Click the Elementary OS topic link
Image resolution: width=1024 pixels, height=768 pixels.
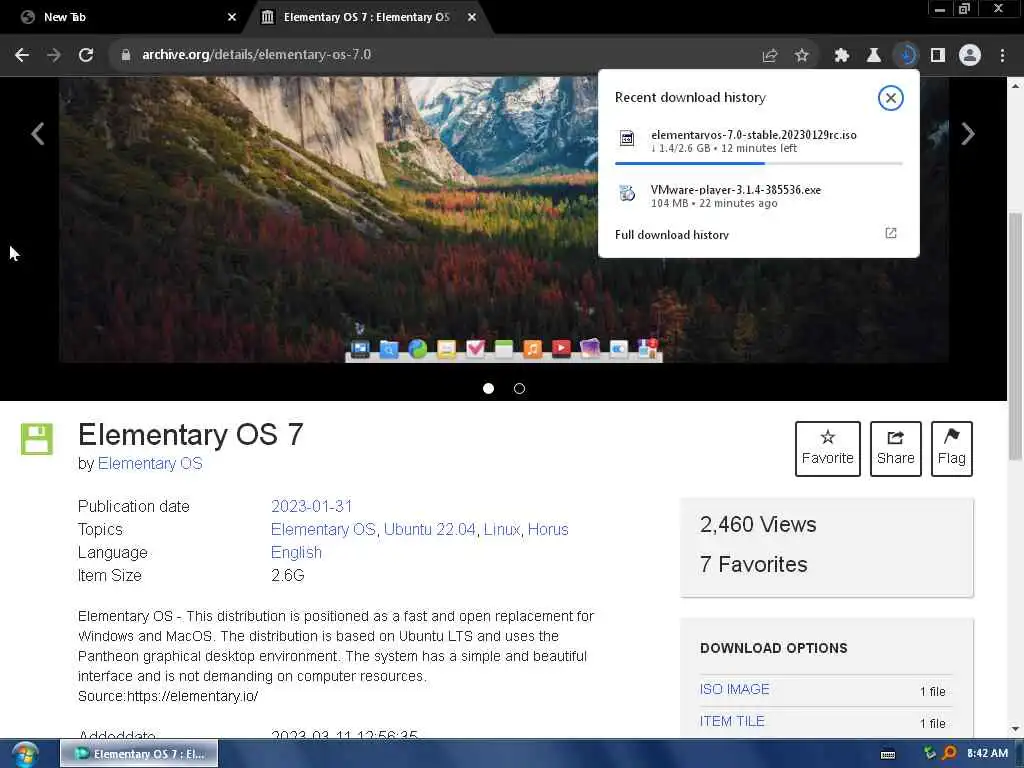pos(323,529)
